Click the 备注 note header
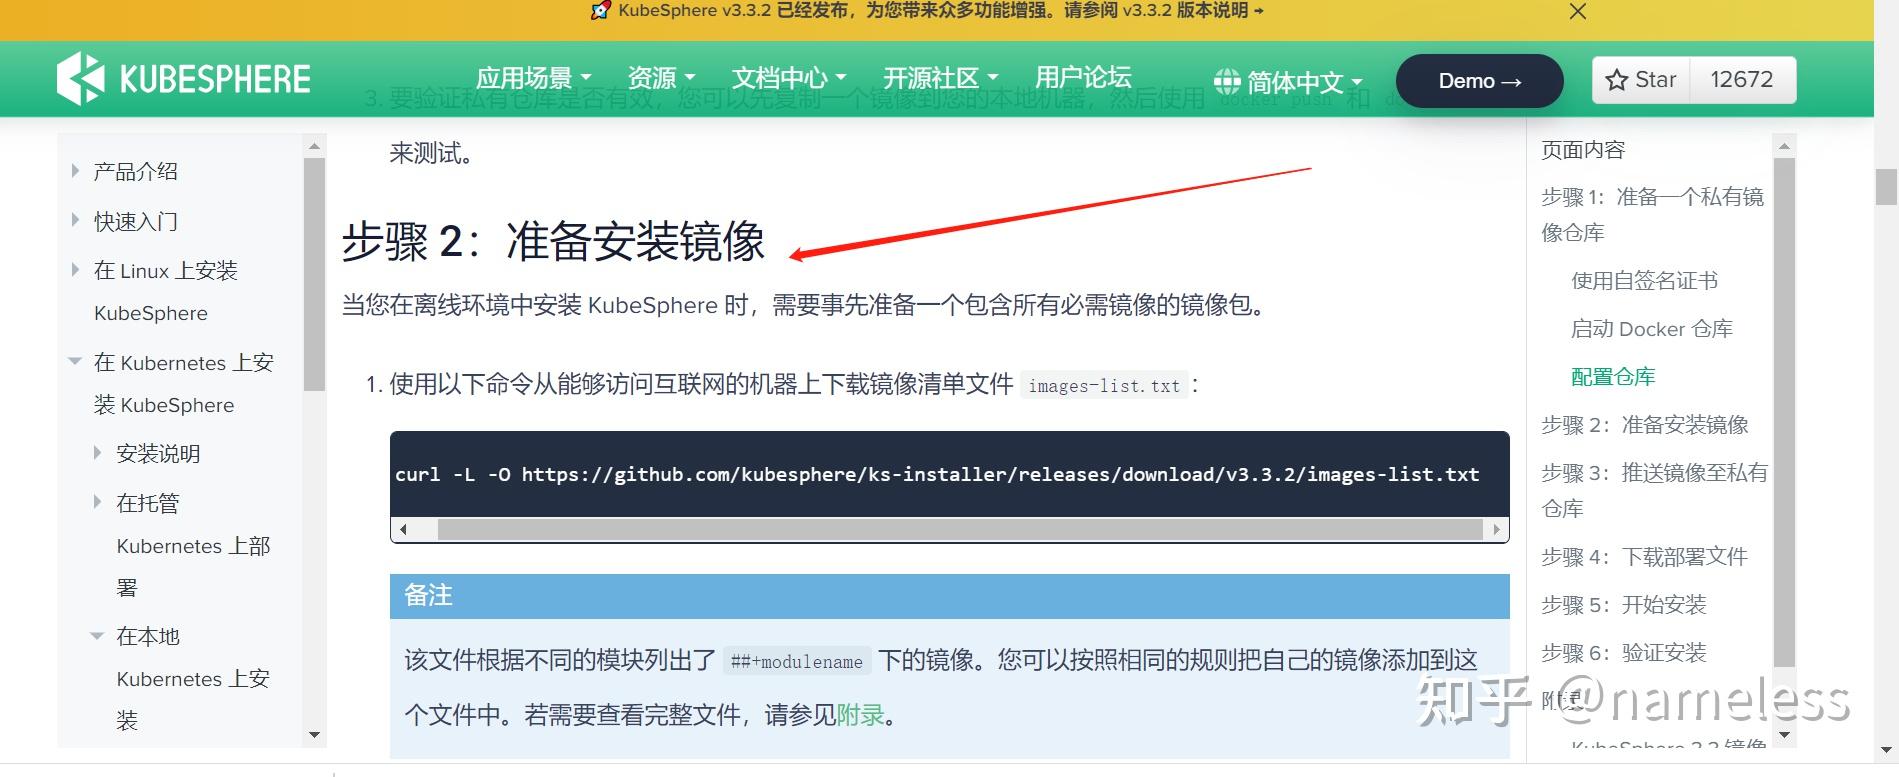 [949, 596]
